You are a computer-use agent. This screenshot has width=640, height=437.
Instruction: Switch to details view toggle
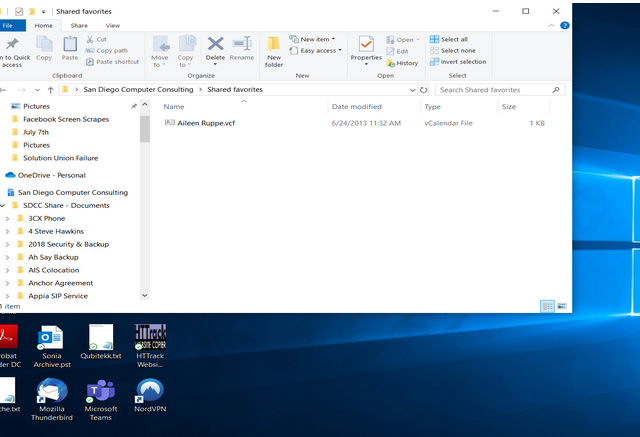tap(547, 306)
